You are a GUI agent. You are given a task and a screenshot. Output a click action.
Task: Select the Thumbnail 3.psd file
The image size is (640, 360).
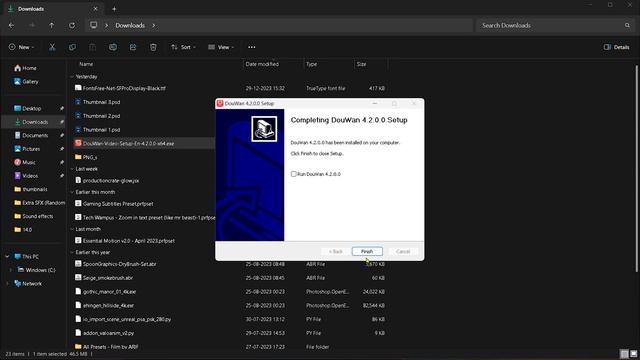(x=101, y=102)
